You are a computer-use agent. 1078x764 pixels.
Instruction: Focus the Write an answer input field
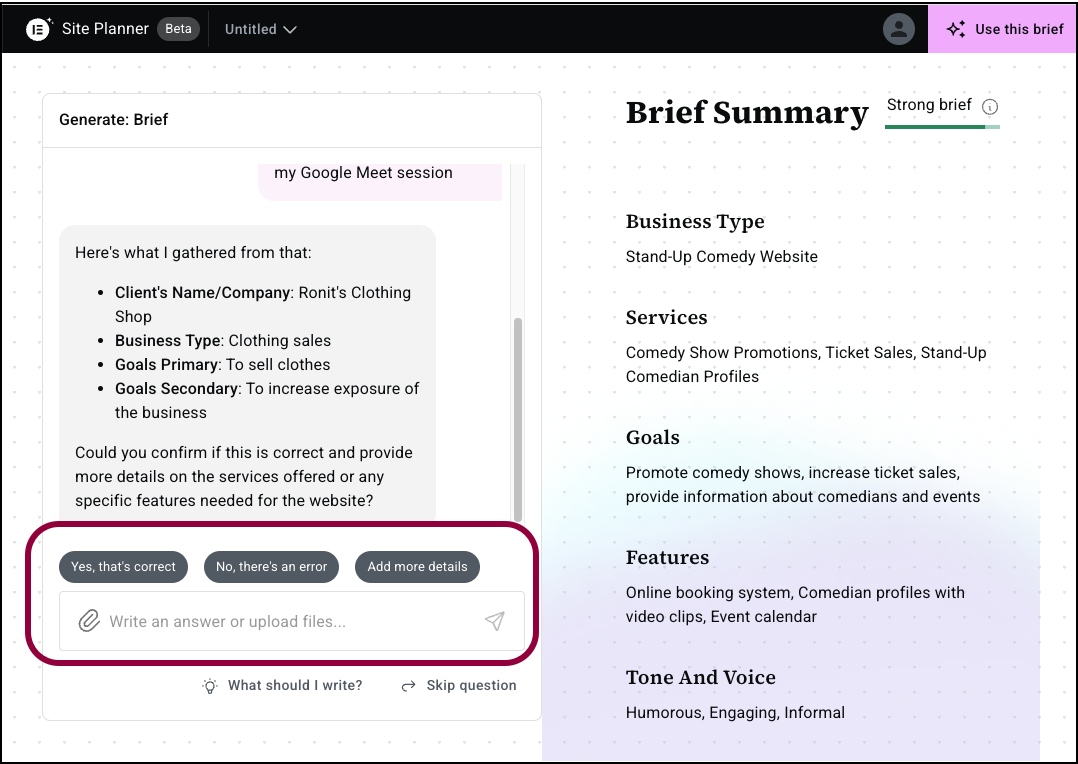tap(292, 621)
